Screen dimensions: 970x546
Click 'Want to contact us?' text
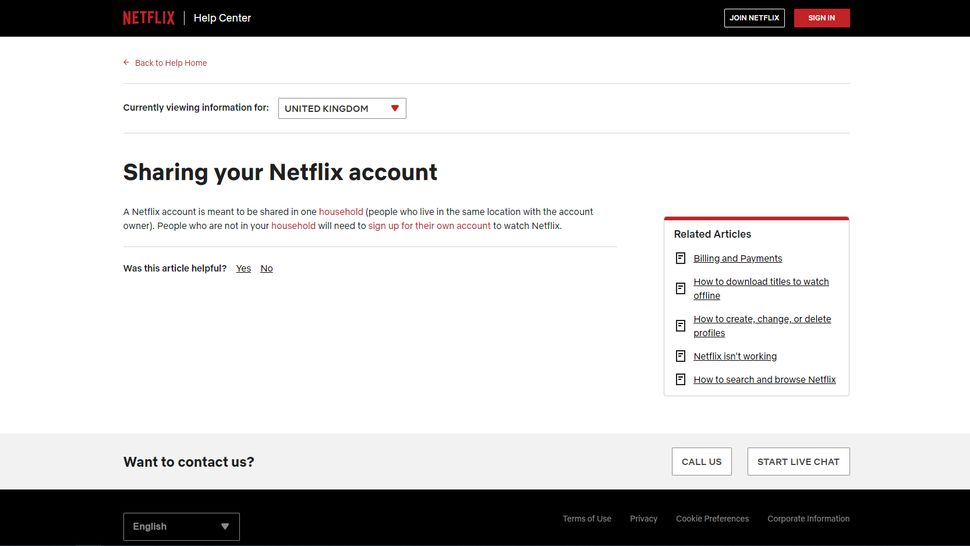(189, 462)
